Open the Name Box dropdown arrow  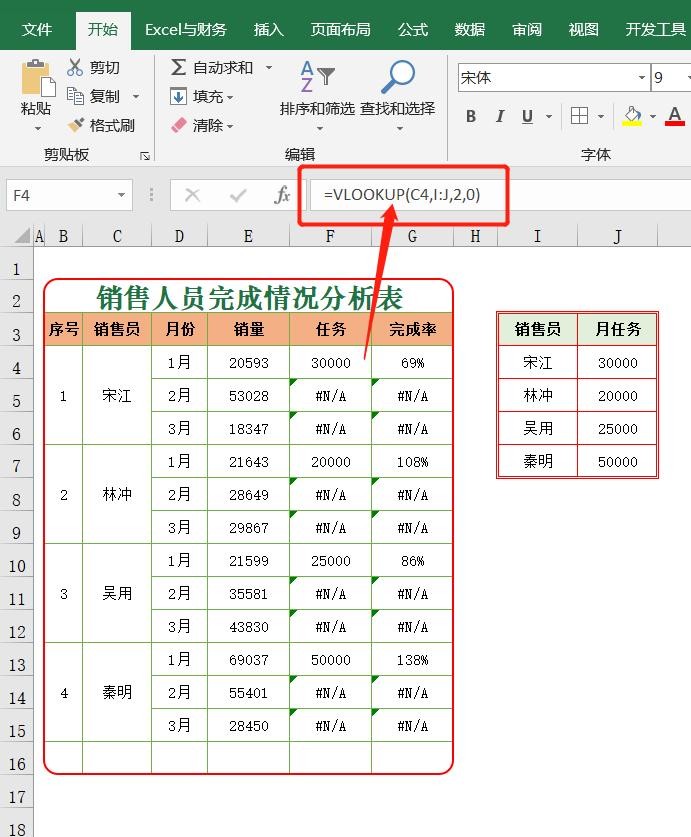point(122,195)
